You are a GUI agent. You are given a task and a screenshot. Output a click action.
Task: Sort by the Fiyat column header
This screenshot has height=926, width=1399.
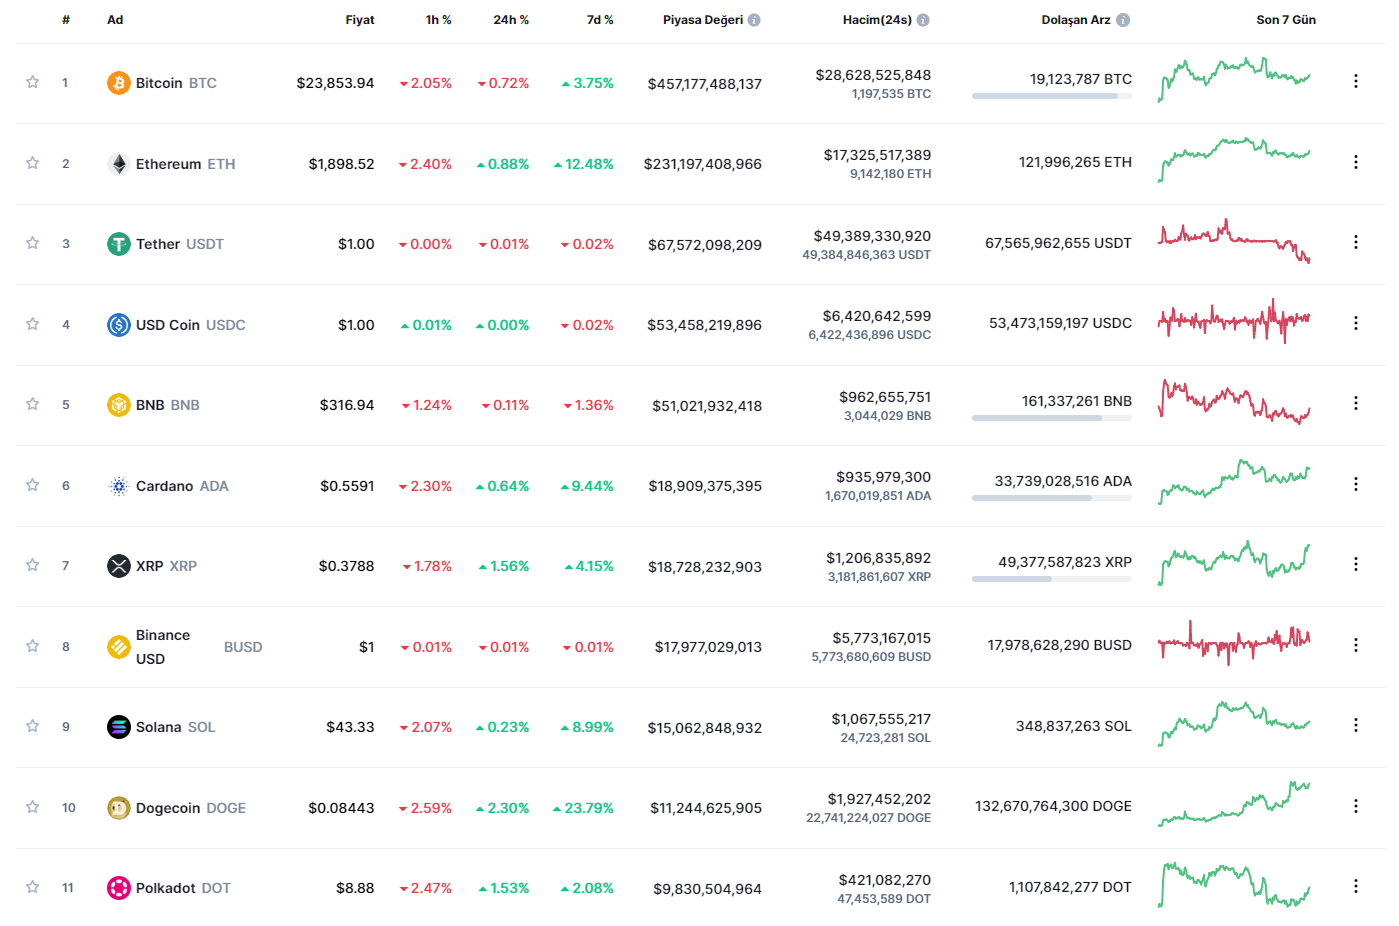point(359,18)
